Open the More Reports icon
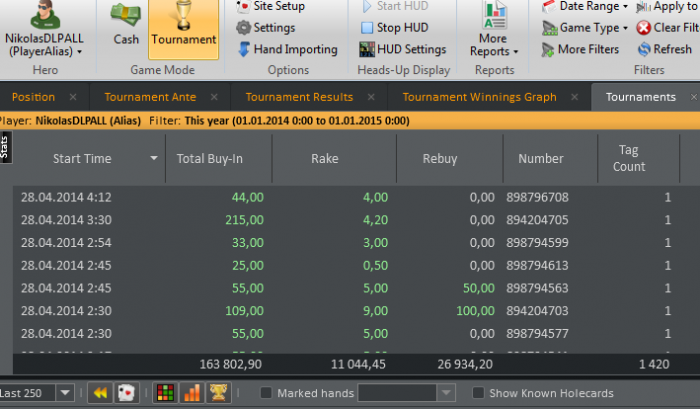 tap(495, 15)
